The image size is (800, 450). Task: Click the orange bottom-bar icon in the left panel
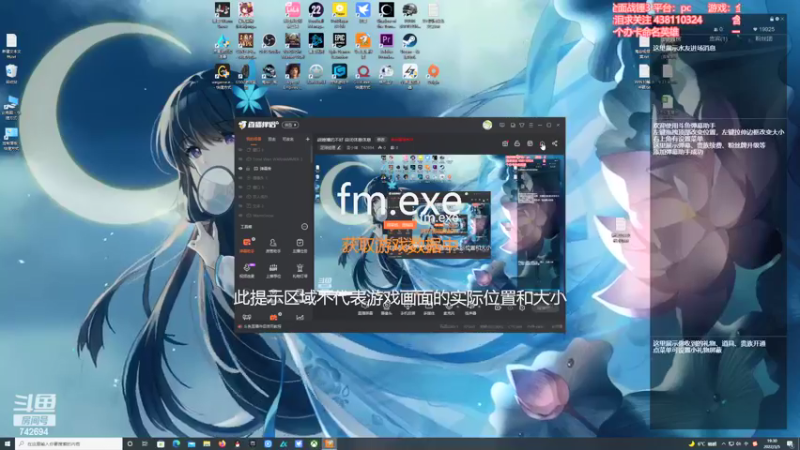point(273,317)
